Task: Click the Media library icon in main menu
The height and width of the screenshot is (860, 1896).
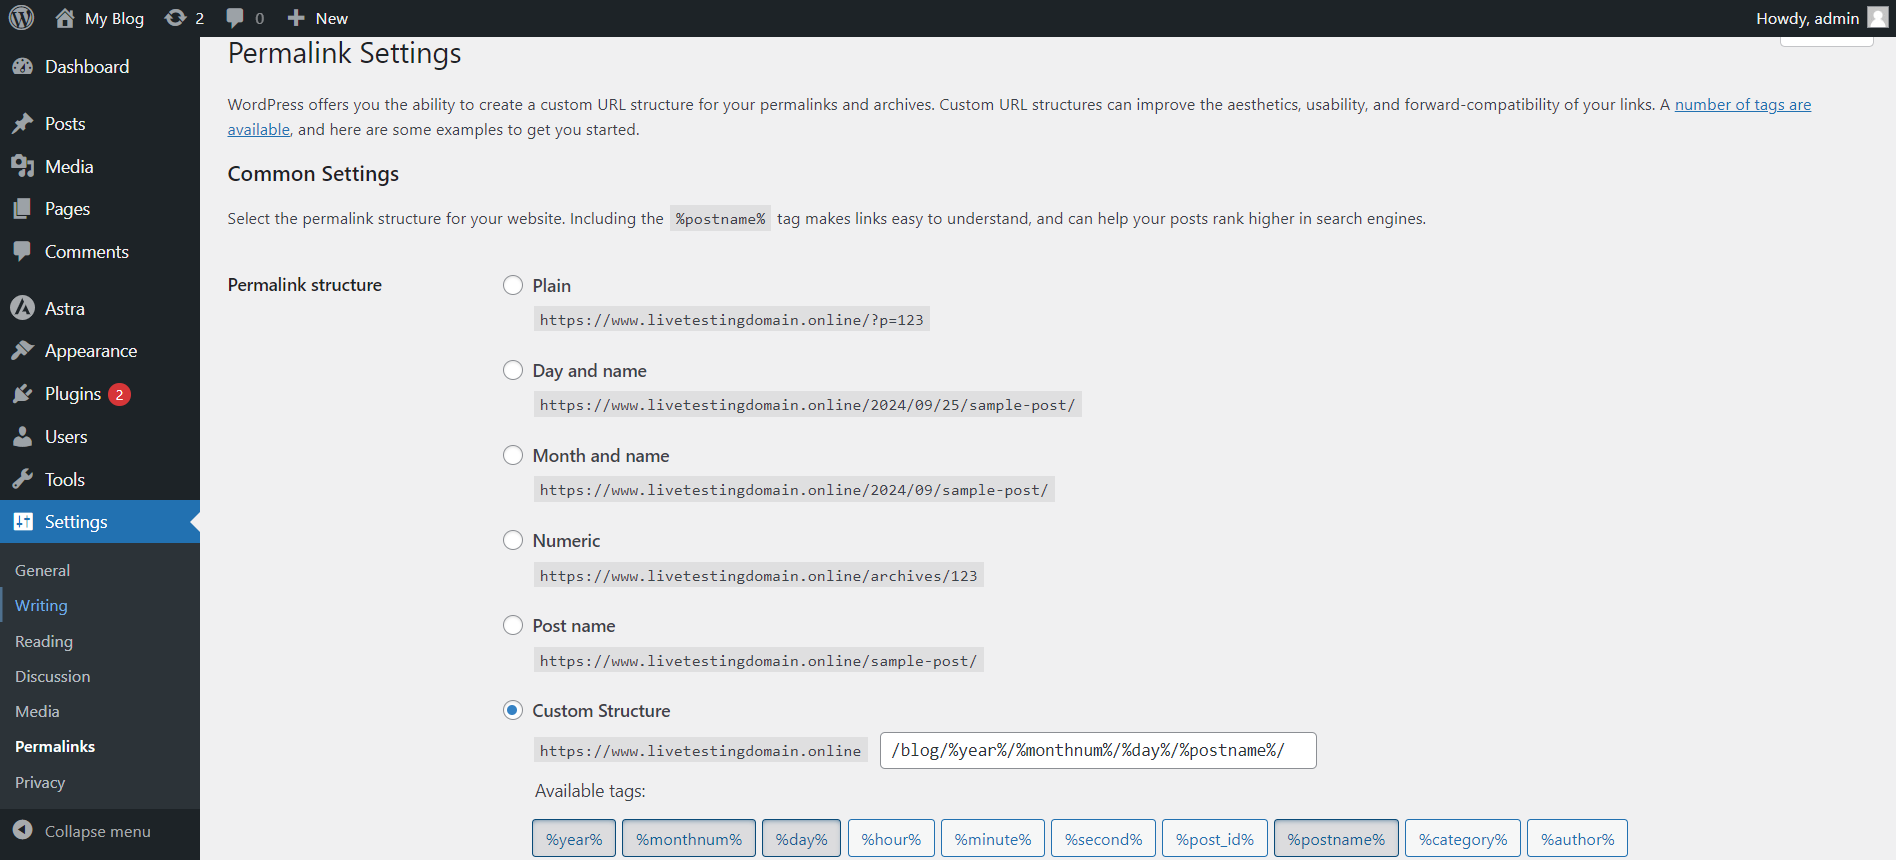Action: (x=23, y=167)
